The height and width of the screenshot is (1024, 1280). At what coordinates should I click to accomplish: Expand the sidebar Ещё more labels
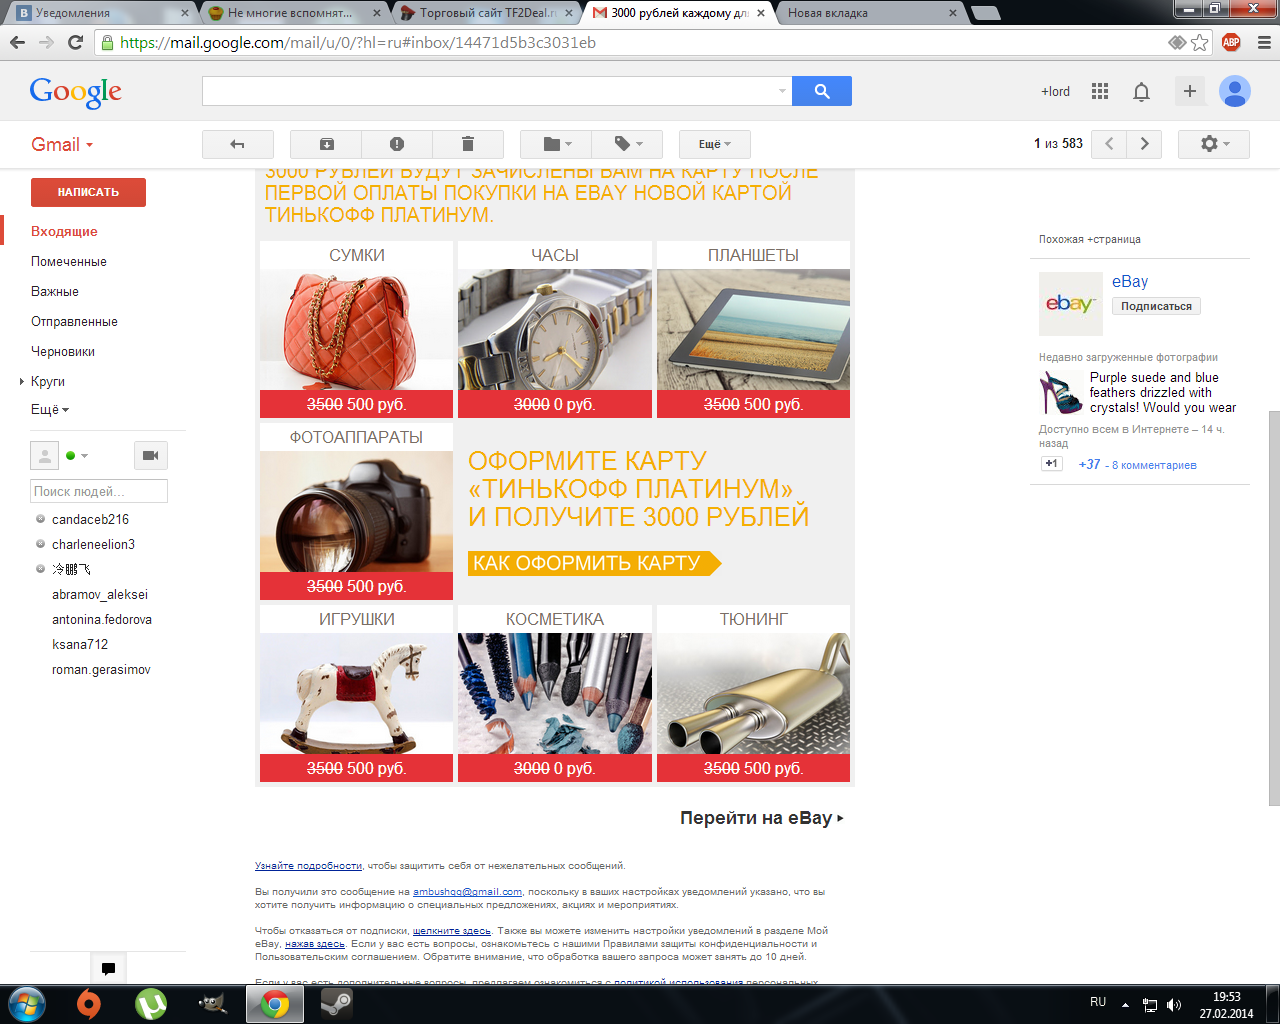coord(50,409)
